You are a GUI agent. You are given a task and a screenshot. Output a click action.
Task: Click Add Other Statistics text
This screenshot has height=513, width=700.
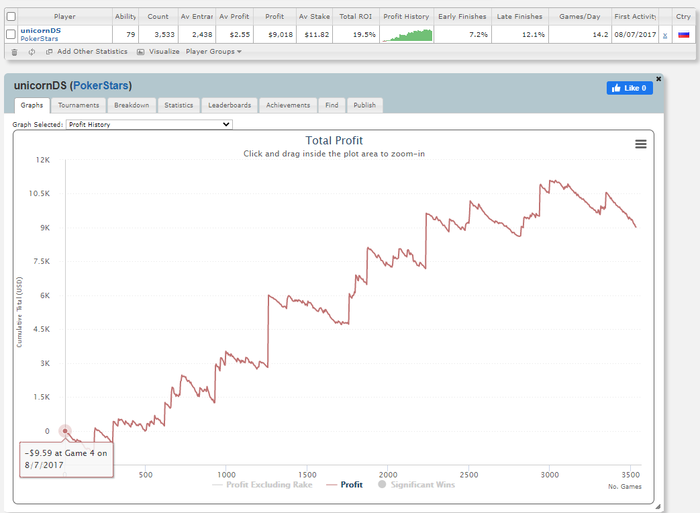pos(92,52)
